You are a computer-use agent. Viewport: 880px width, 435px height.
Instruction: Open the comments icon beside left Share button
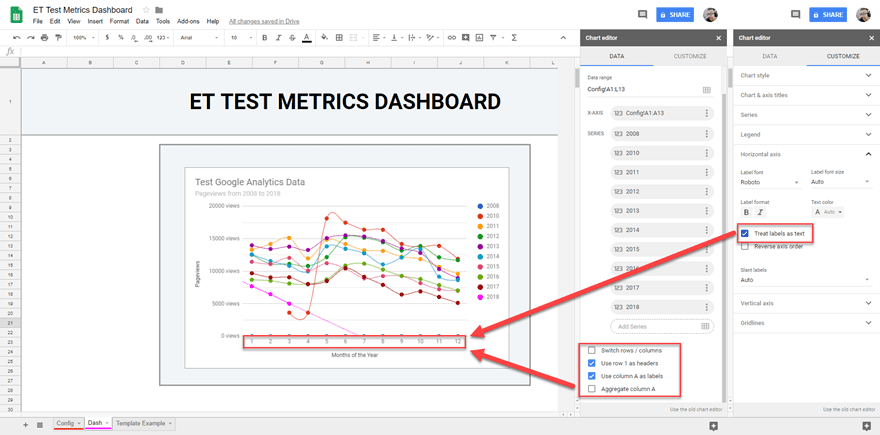[x=642, y=15]
